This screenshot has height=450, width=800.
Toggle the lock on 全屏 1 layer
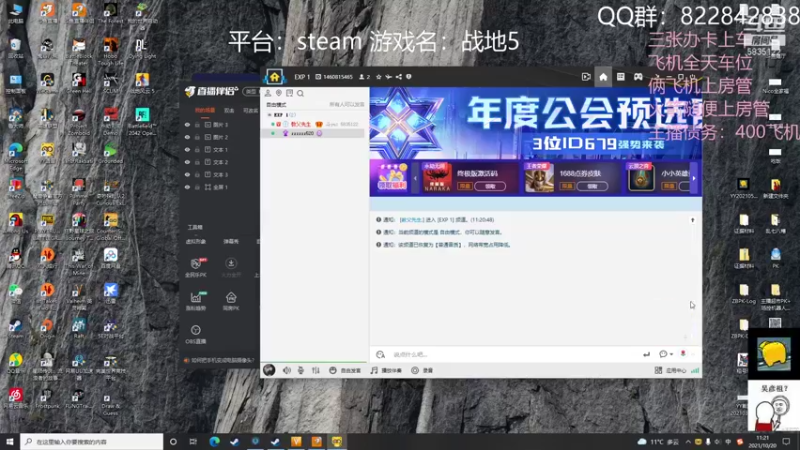(x=197, y=187)
